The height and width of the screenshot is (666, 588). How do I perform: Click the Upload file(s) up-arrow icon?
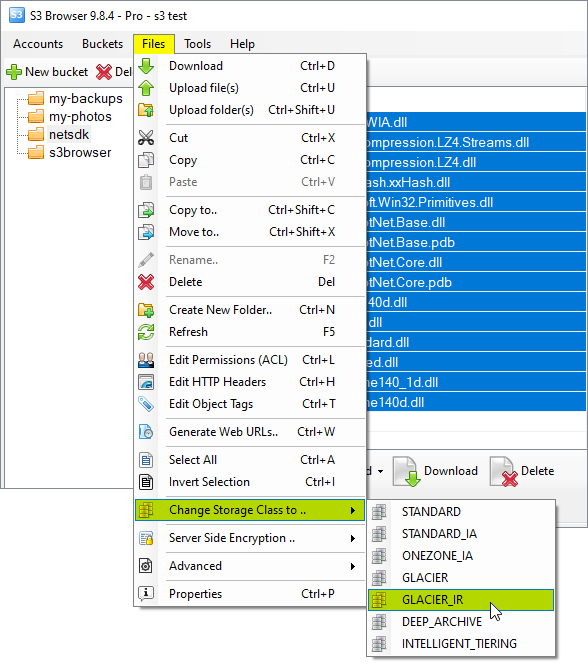146,88
